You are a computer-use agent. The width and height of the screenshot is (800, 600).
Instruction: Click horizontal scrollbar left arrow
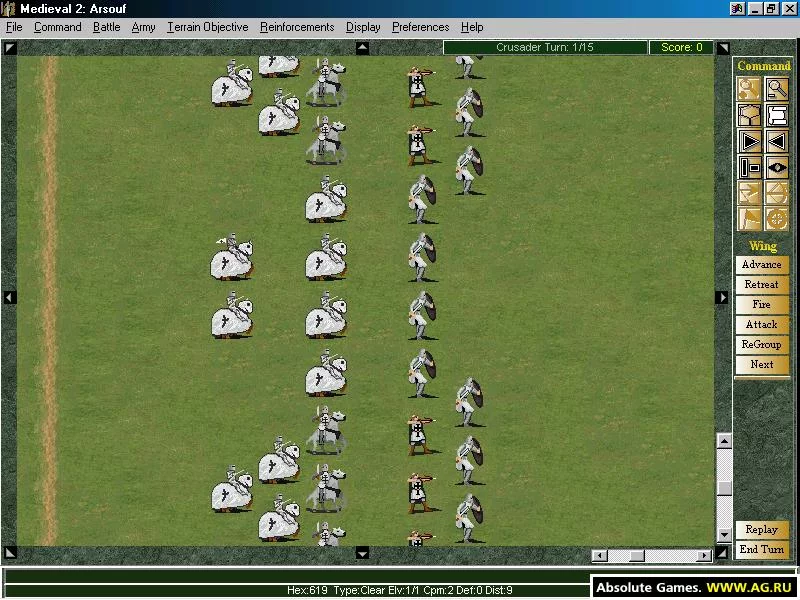click(x=599, y=555)
